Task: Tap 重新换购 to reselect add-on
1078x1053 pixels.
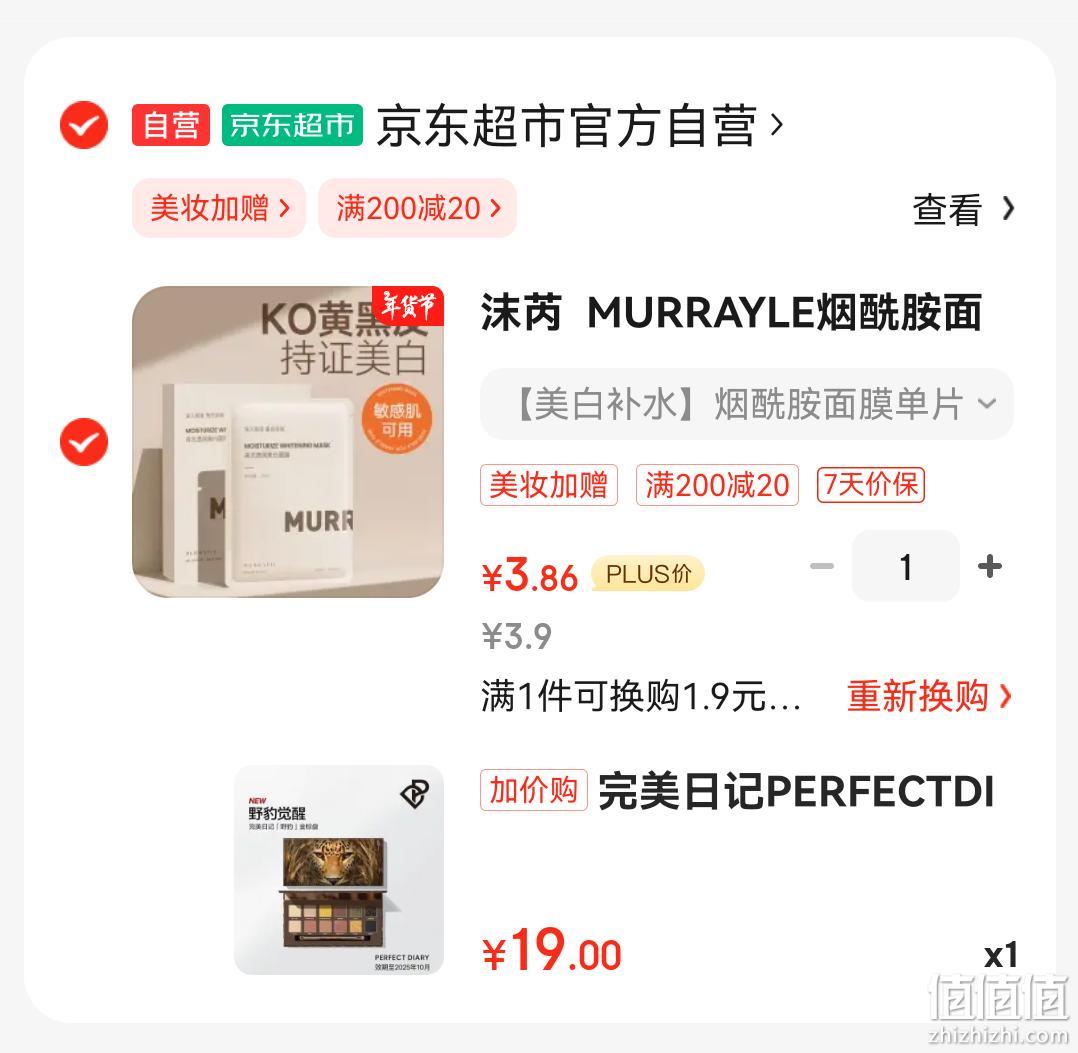Action: tap(929, 696)
